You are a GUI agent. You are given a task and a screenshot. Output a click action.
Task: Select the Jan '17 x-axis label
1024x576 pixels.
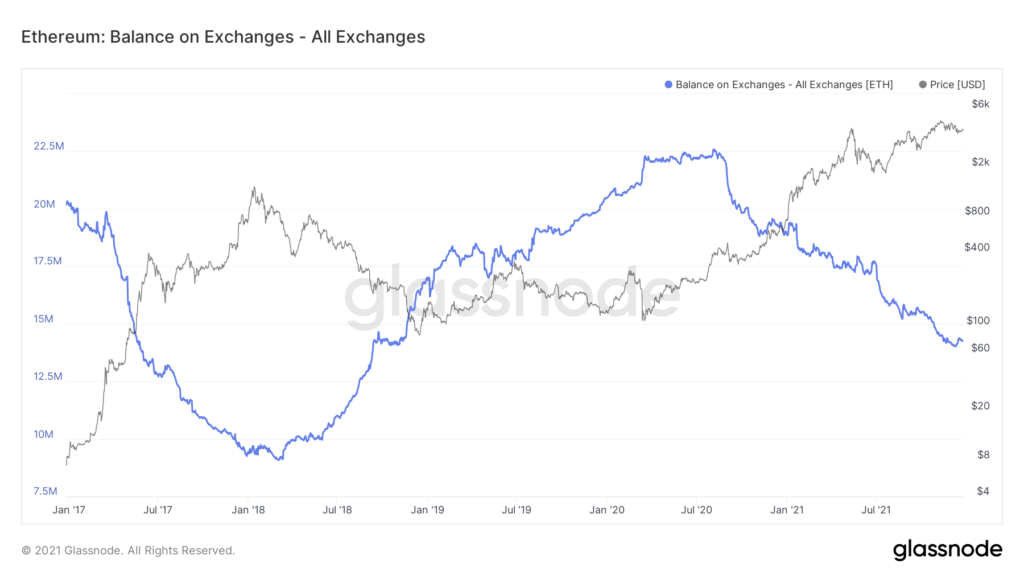[67, 509]
